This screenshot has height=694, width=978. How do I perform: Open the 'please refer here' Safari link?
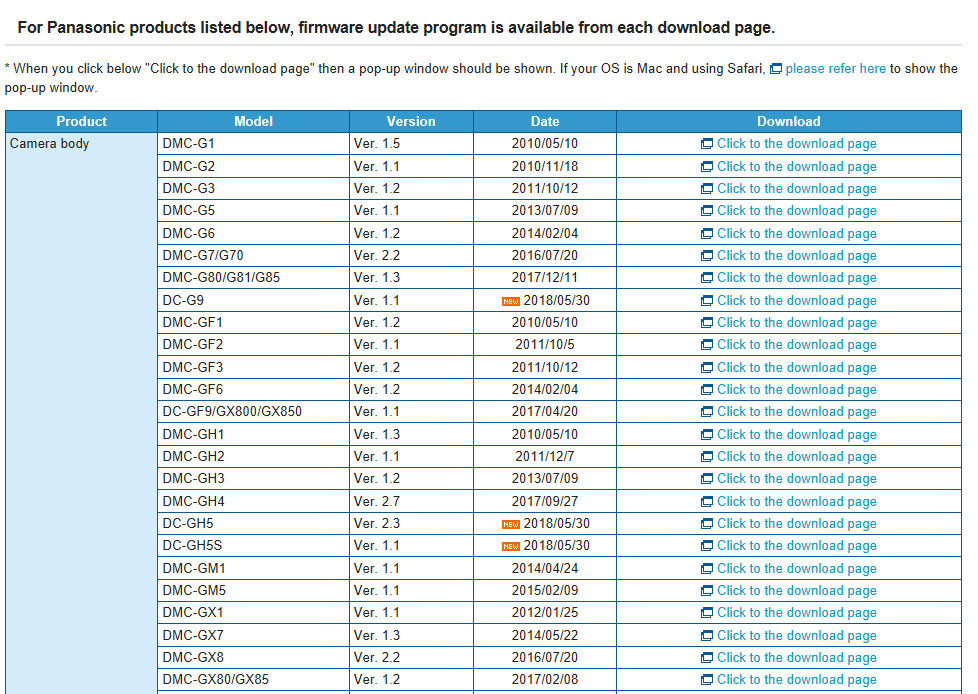pos(836,69)
